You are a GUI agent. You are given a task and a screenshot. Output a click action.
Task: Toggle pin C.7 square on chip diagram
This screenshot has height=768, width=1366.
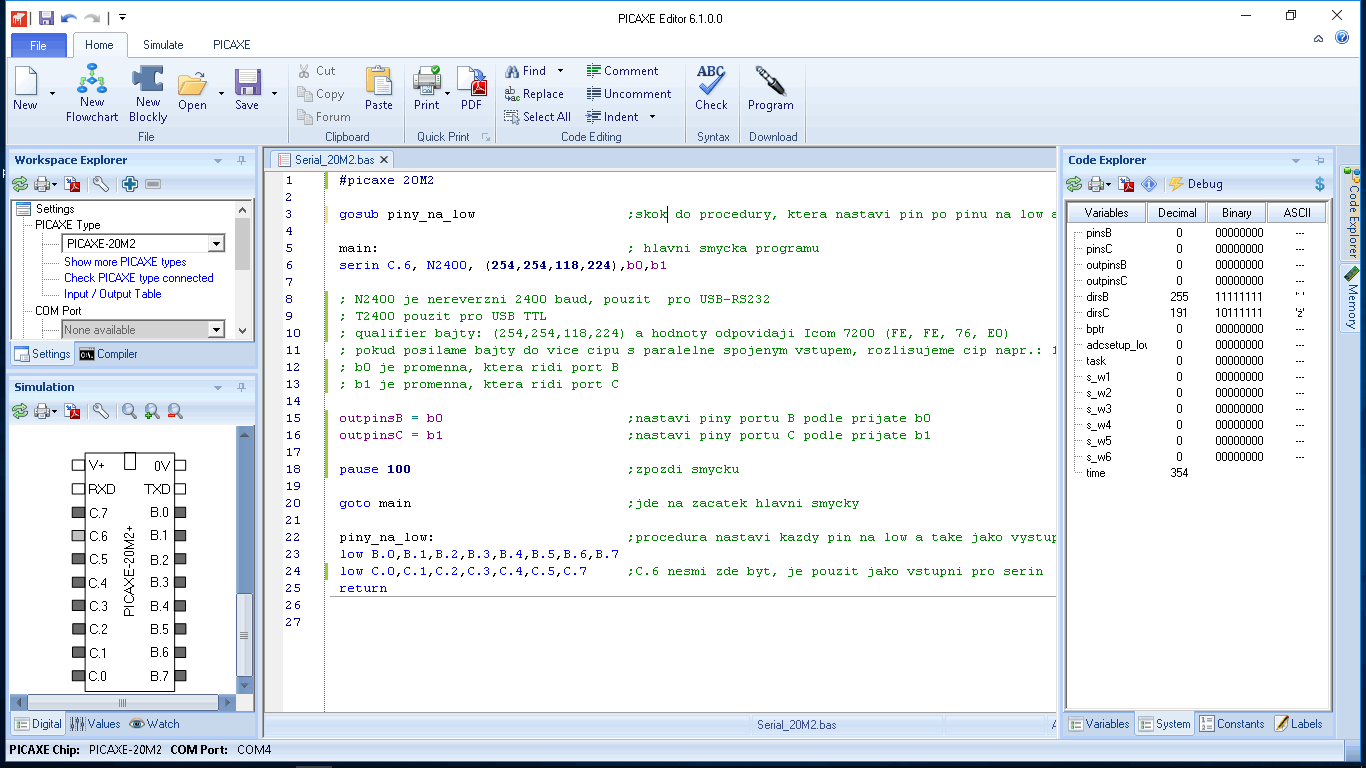(x=78, y=512)
